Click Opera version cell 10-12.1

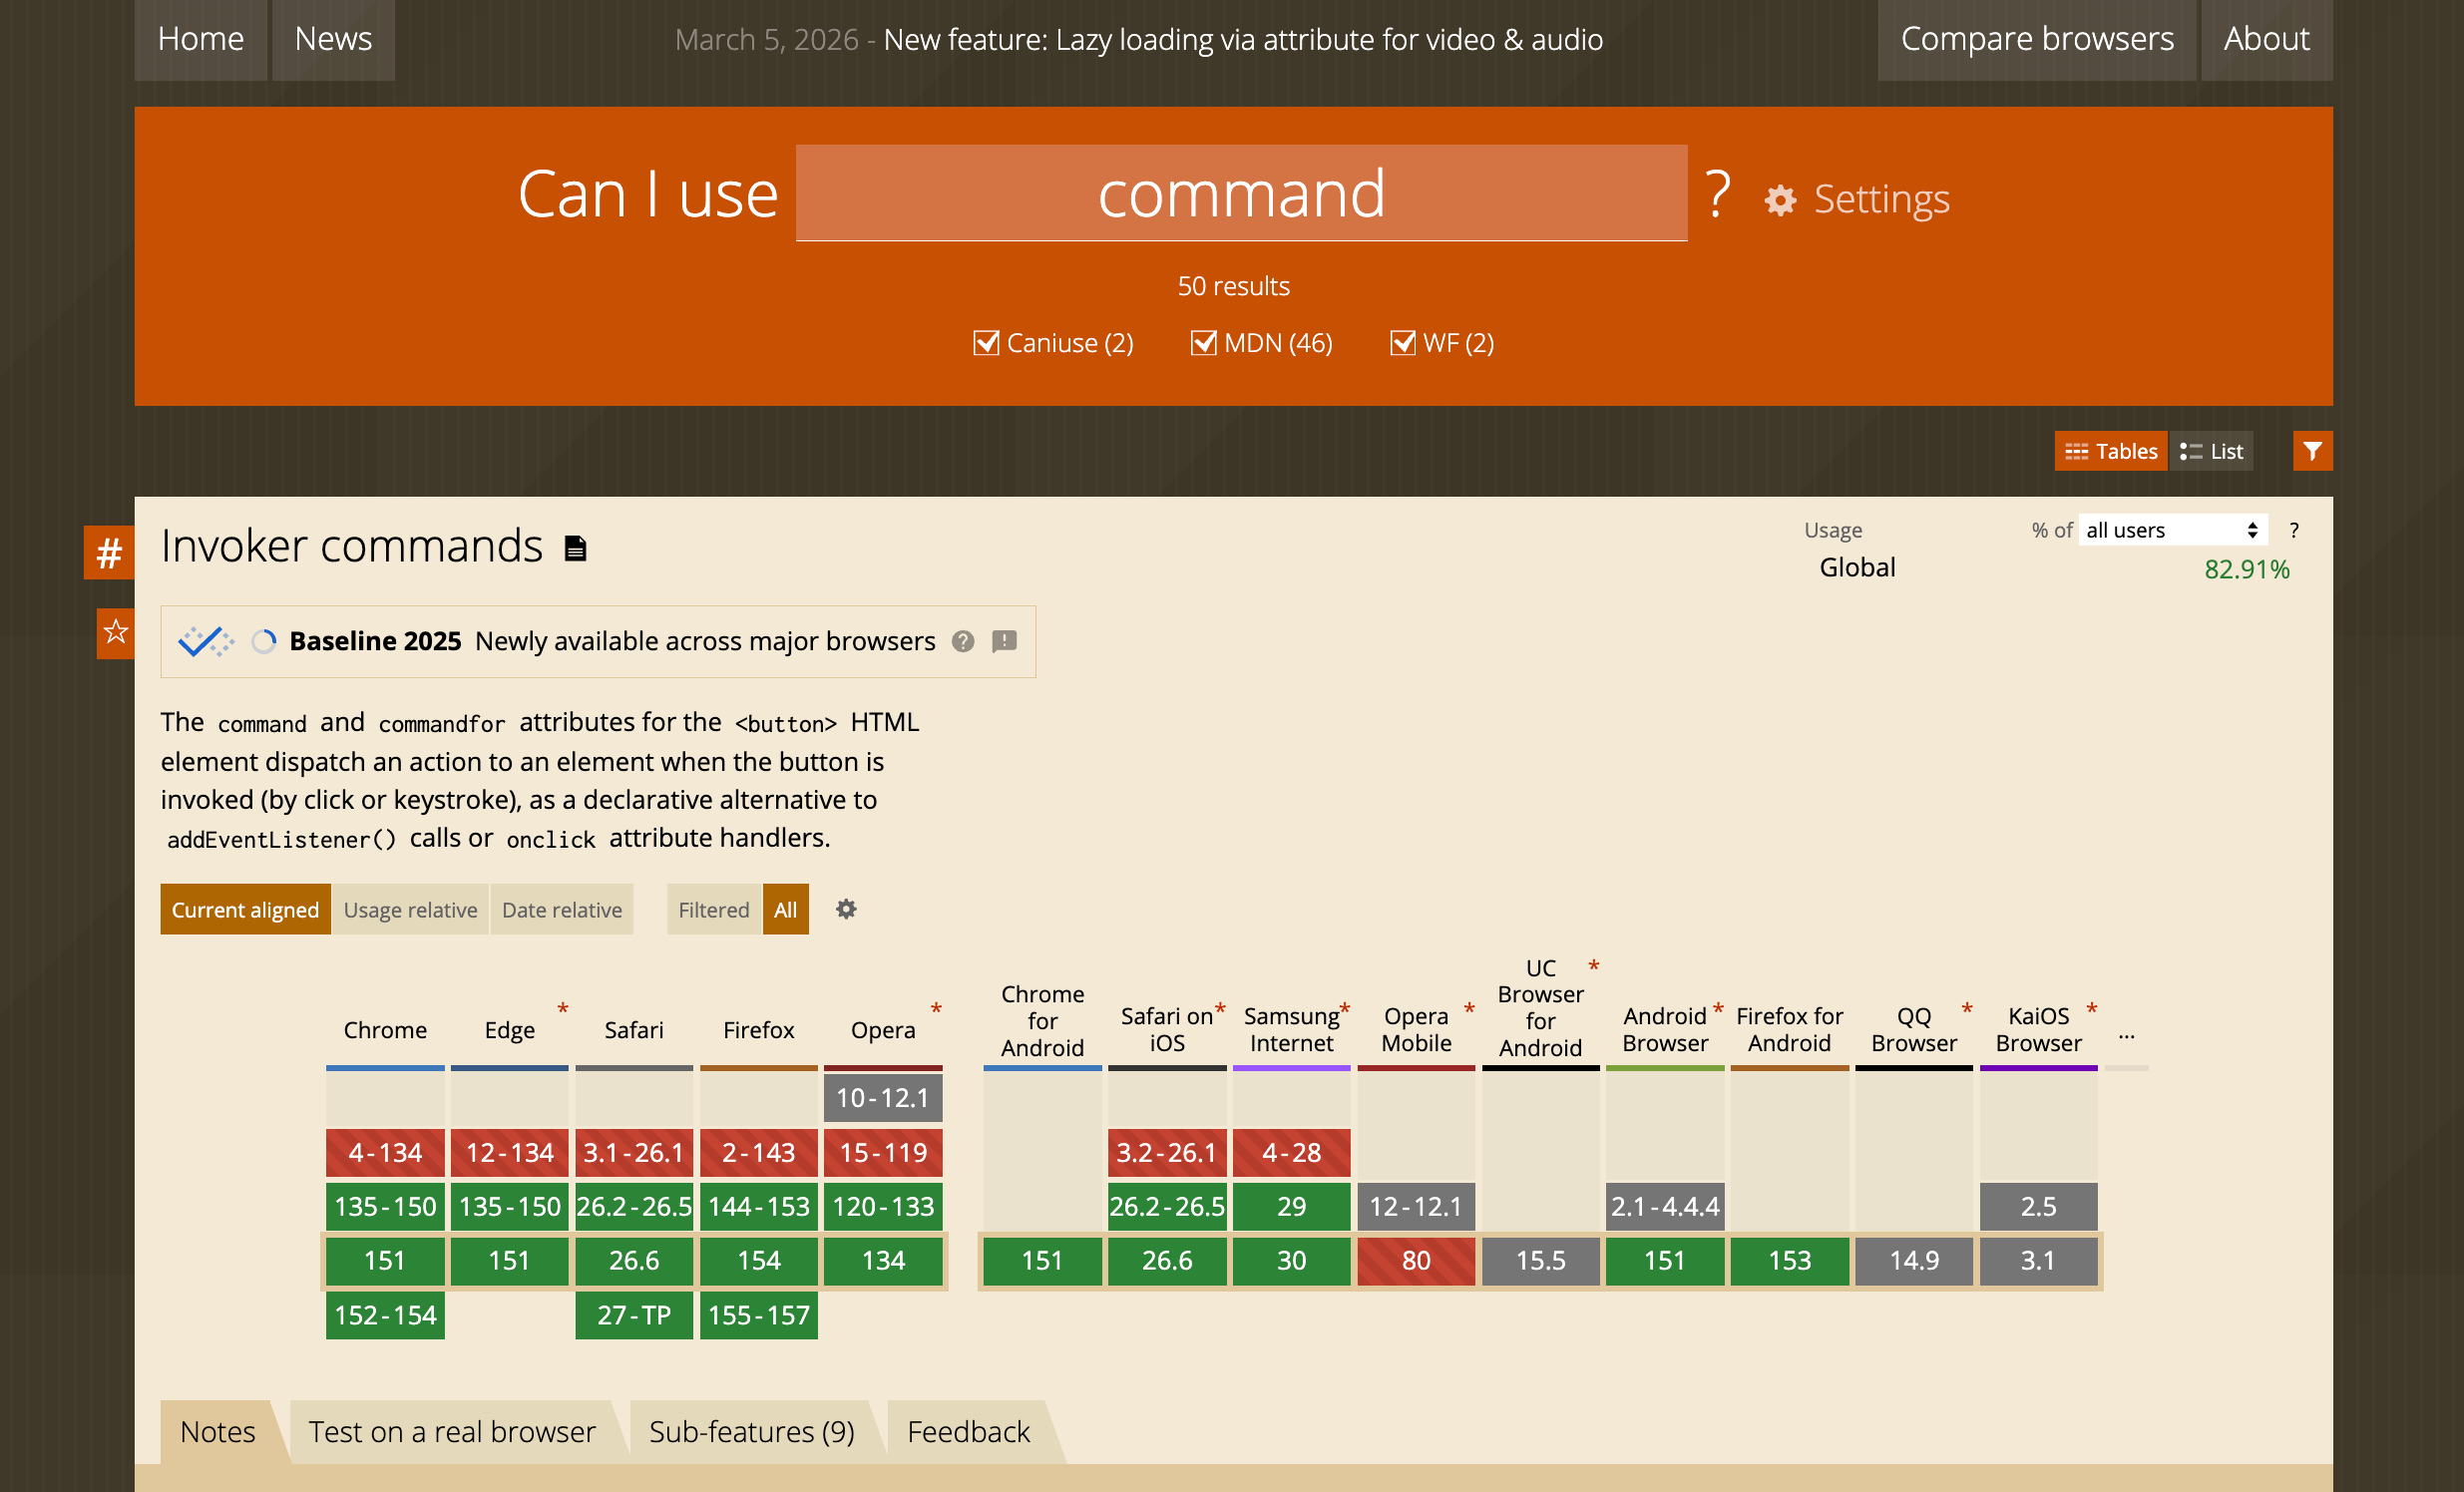(883, 1098)
